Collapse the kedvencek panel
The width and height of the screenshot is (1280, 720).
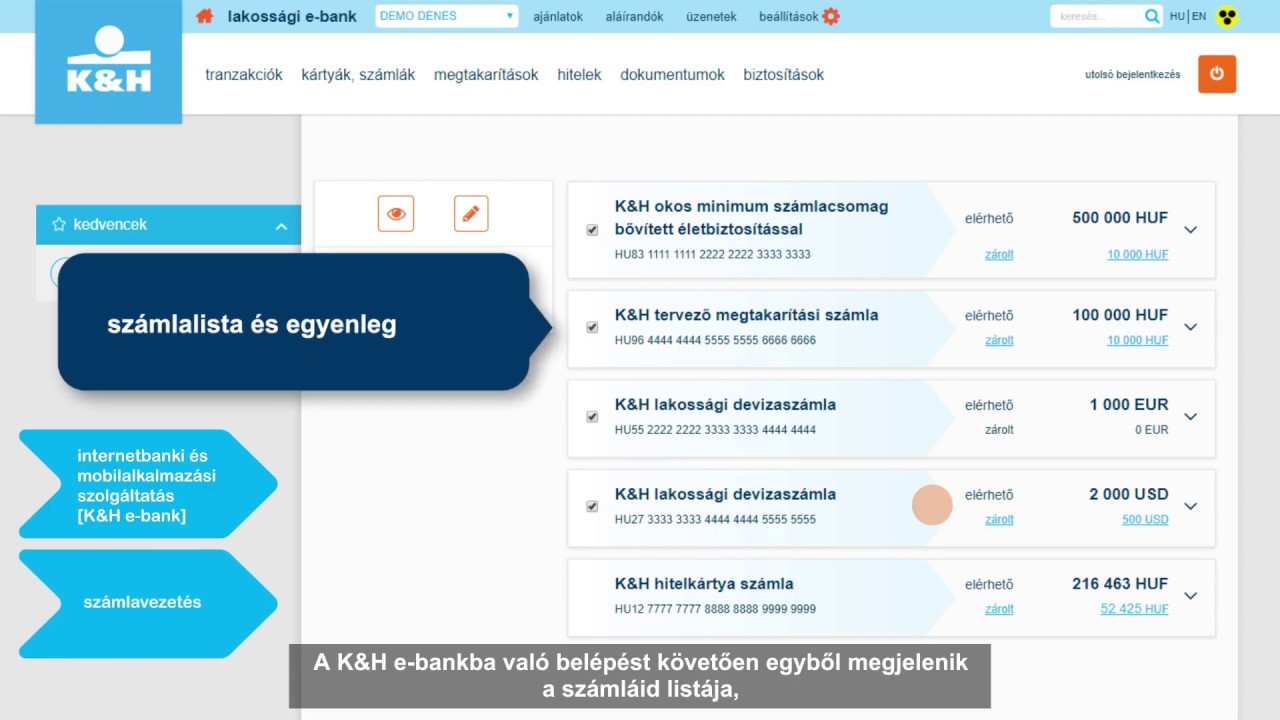tap(281, 226)
